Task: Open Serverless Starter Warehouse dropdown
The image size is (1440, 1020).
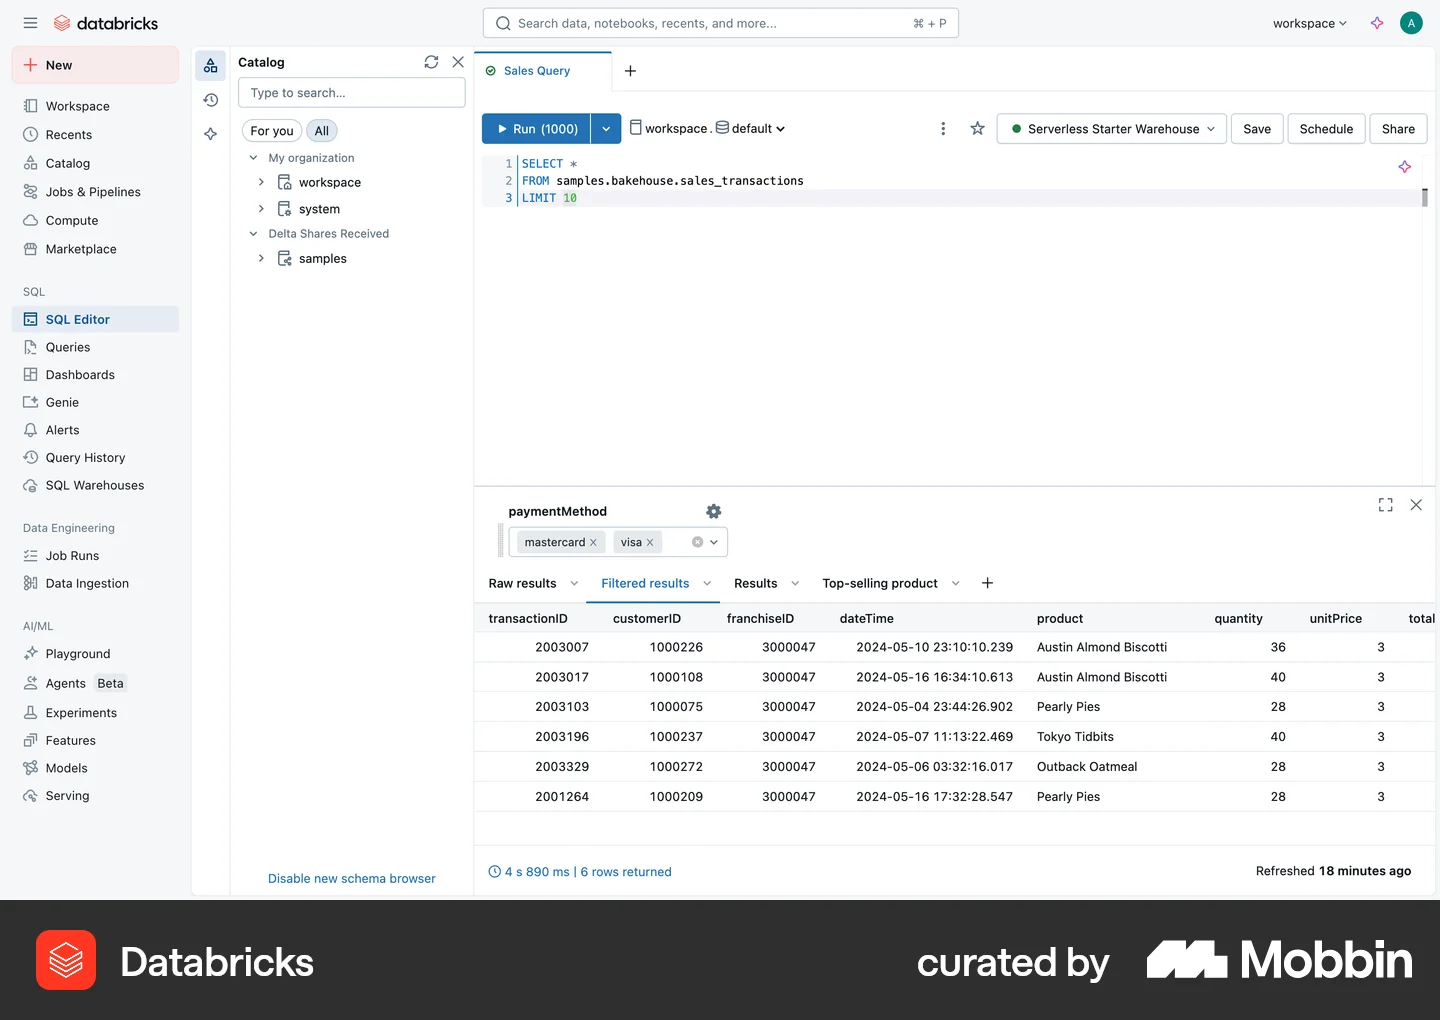Action: click(1112, 129)
